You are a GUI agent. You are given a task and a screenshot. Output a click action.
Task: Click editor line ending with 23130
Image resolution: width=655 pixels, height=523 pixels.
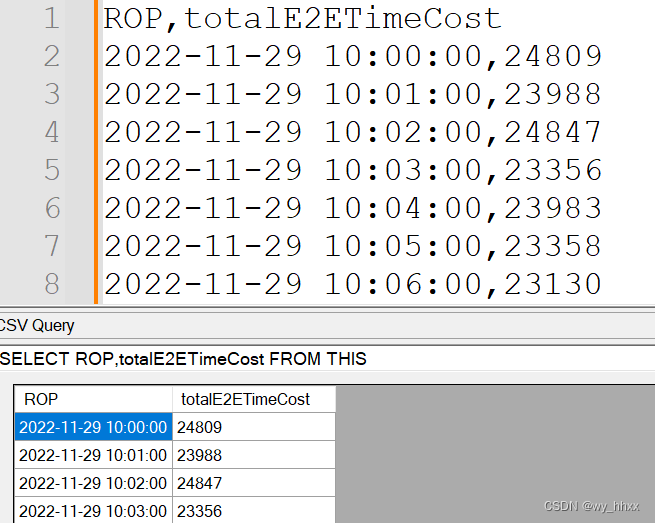pyautogui.click(x=353, y=284)
